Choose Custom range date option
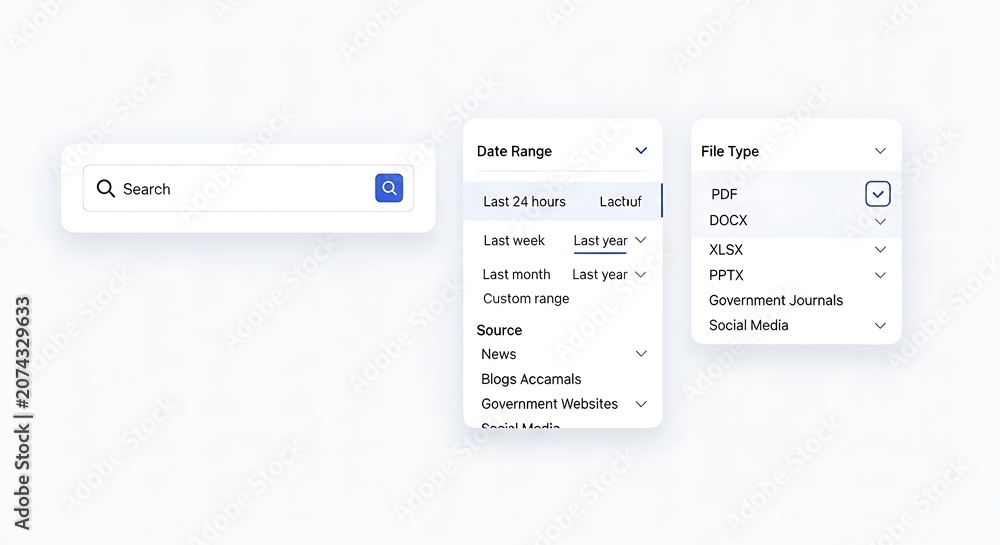 coord(526,298)
